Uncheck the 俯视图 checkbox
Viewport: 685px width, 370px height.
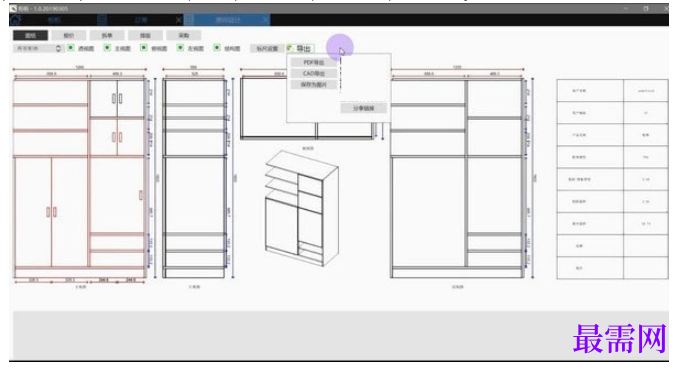coord(143,48)
